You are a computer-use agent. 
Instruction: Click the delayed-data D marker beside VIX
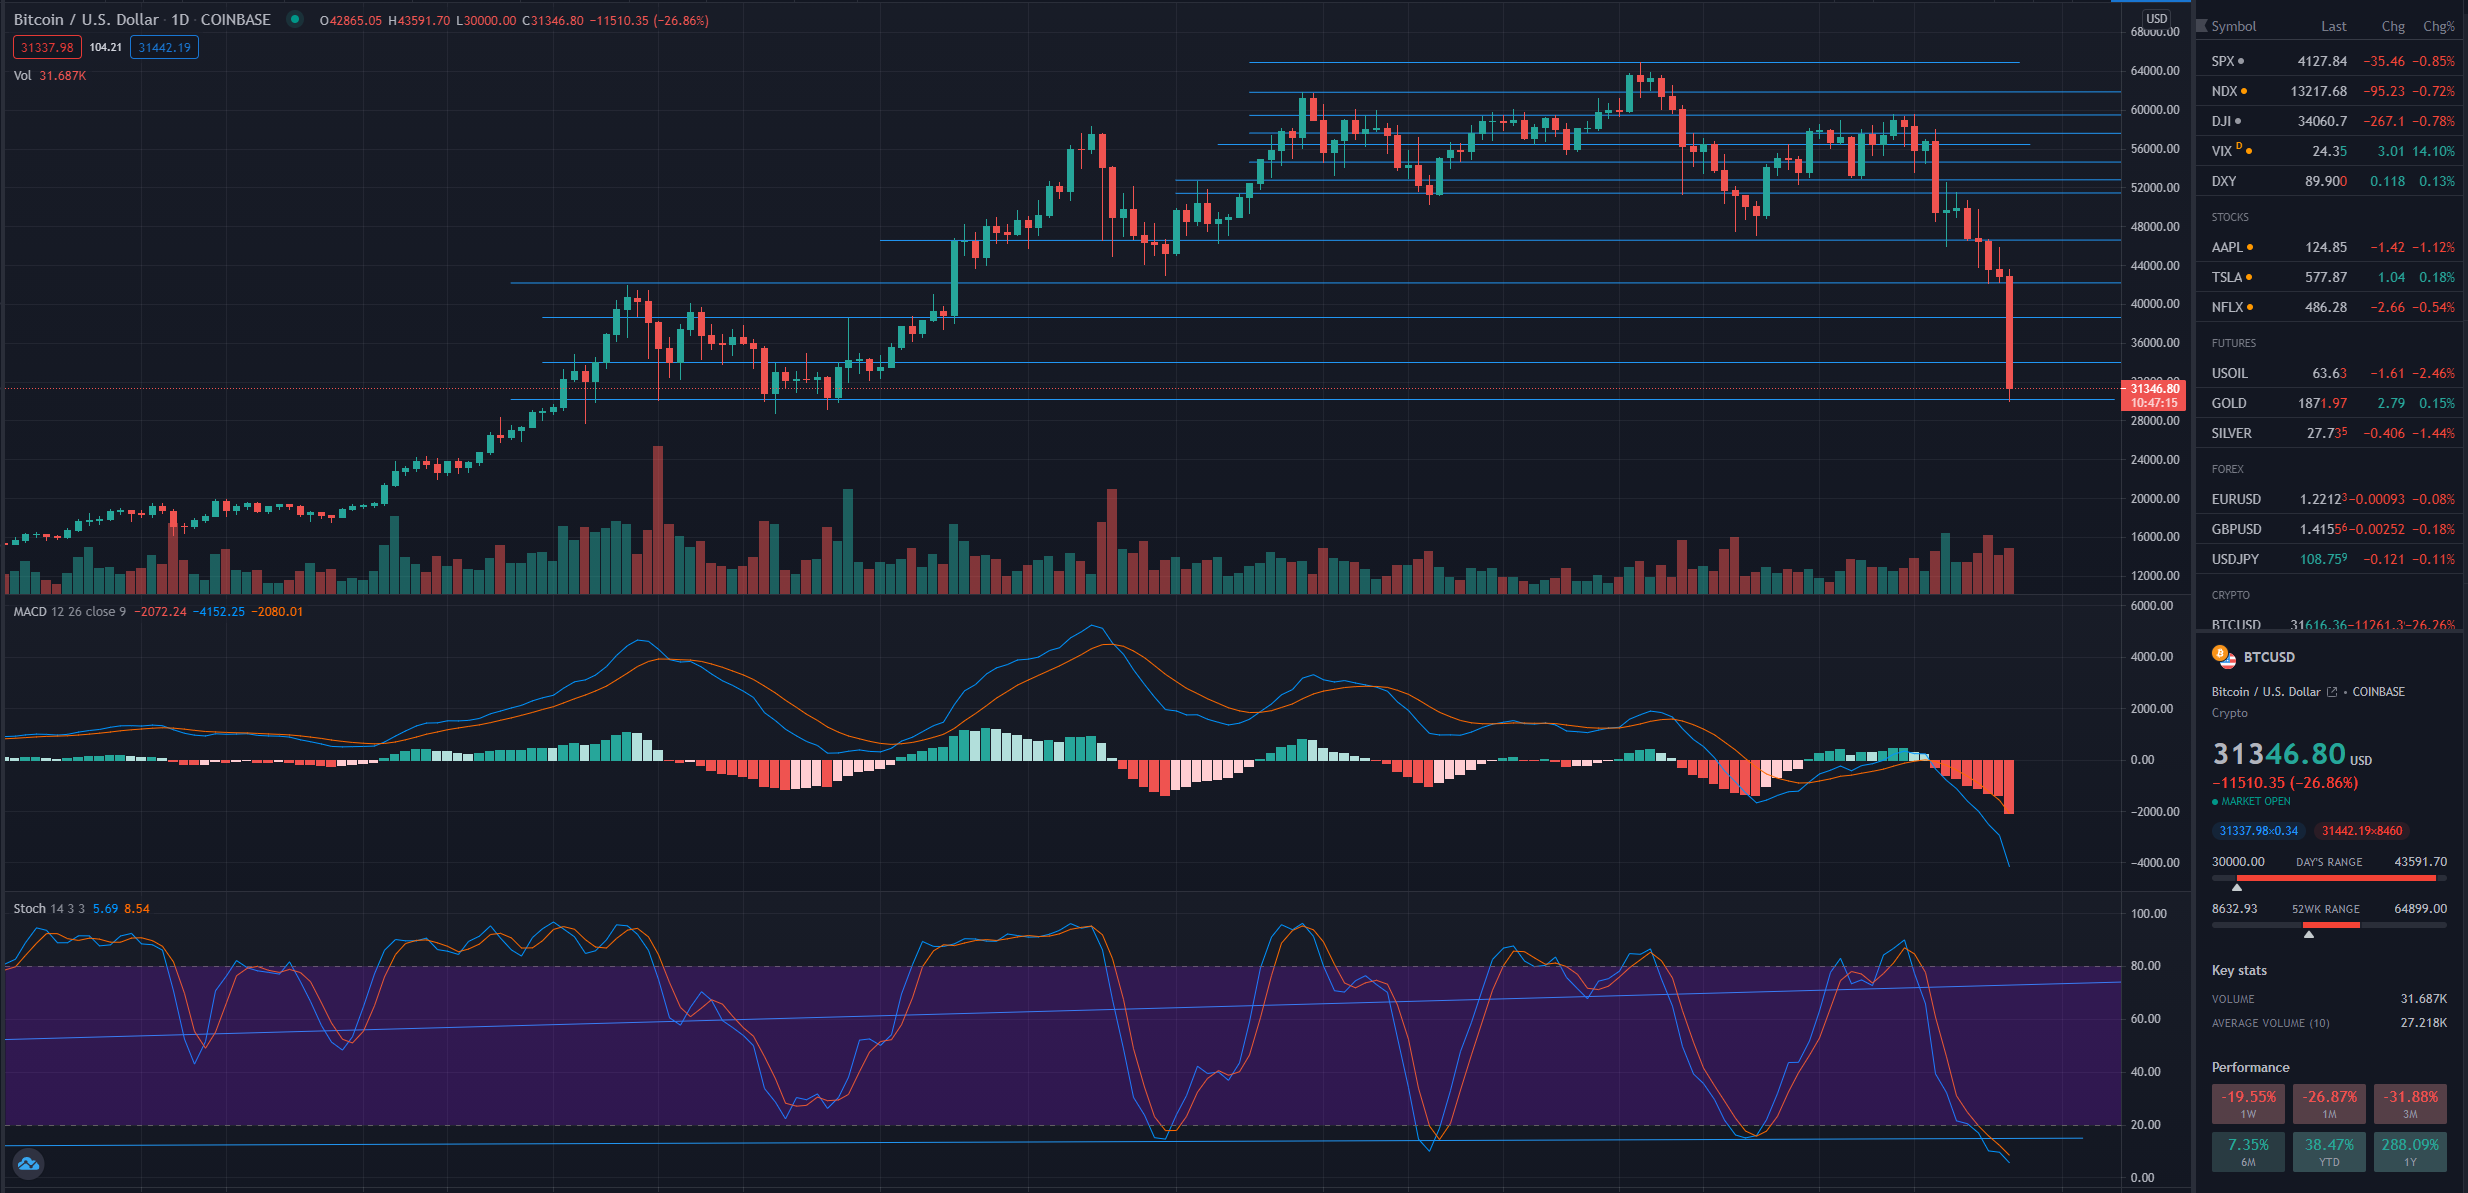click(2239, 147)
